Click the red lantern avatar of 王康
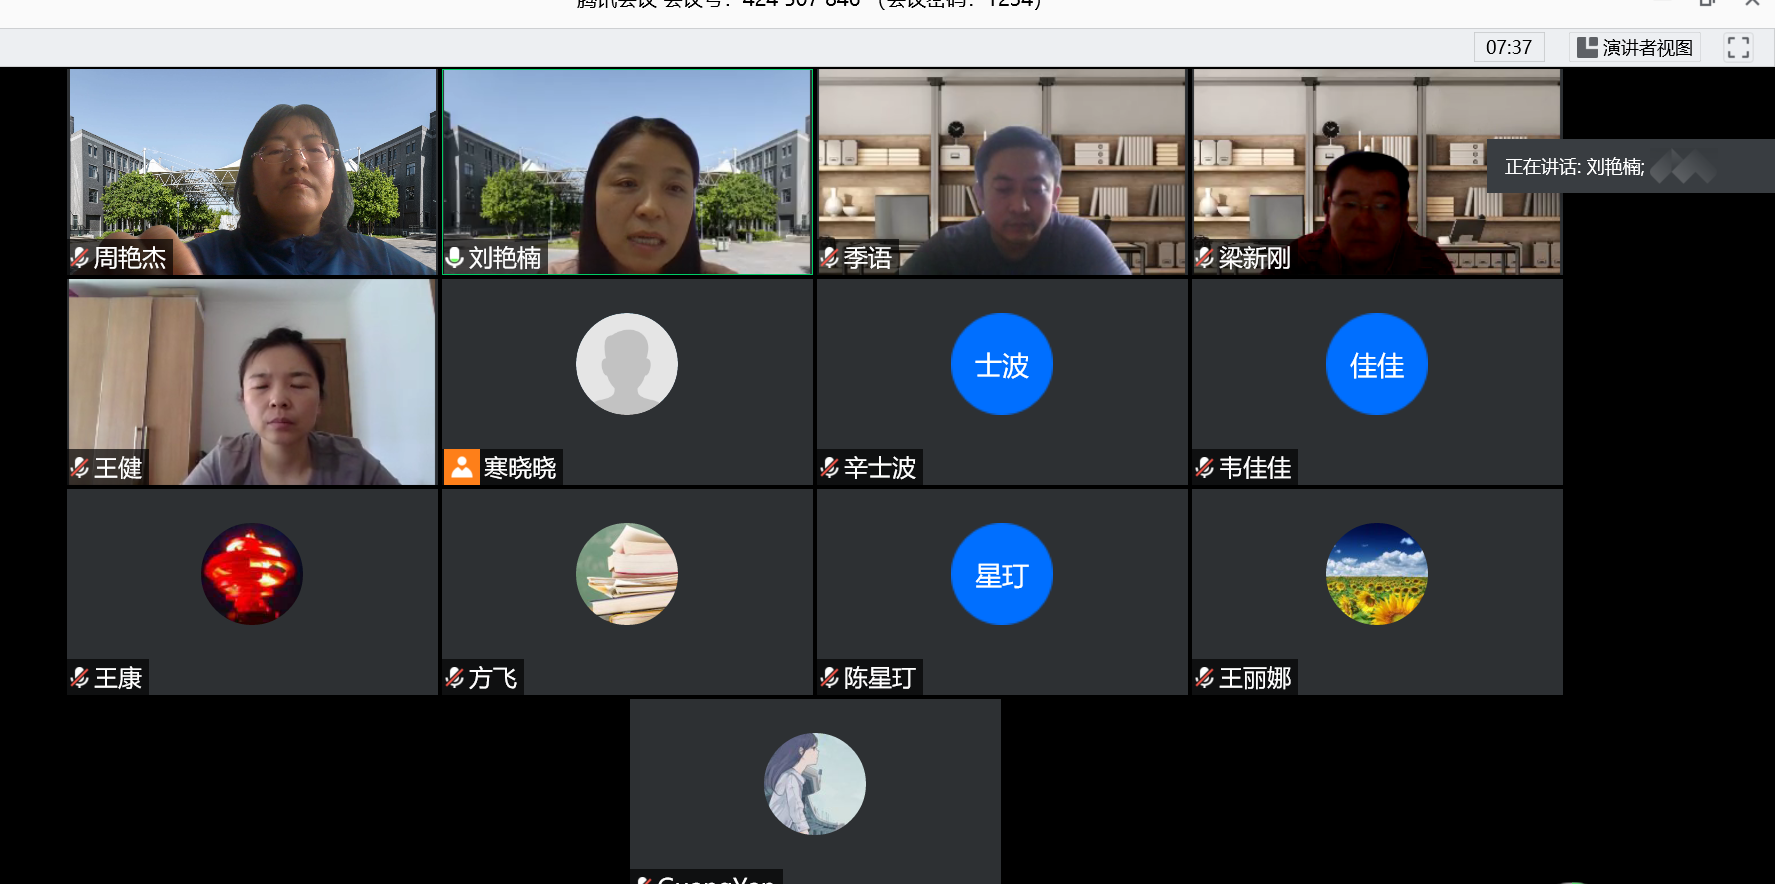Screen dimensions: 1775x884 [252, 574]
